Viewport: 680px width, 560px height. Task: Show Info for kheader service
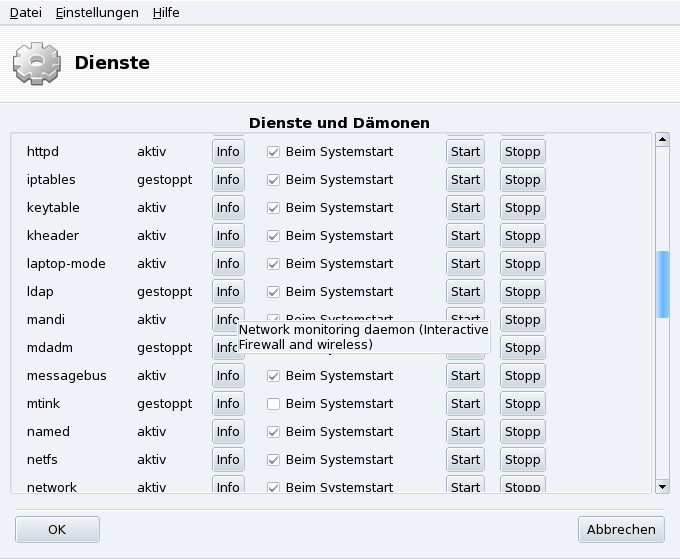[x=228, y=236]
